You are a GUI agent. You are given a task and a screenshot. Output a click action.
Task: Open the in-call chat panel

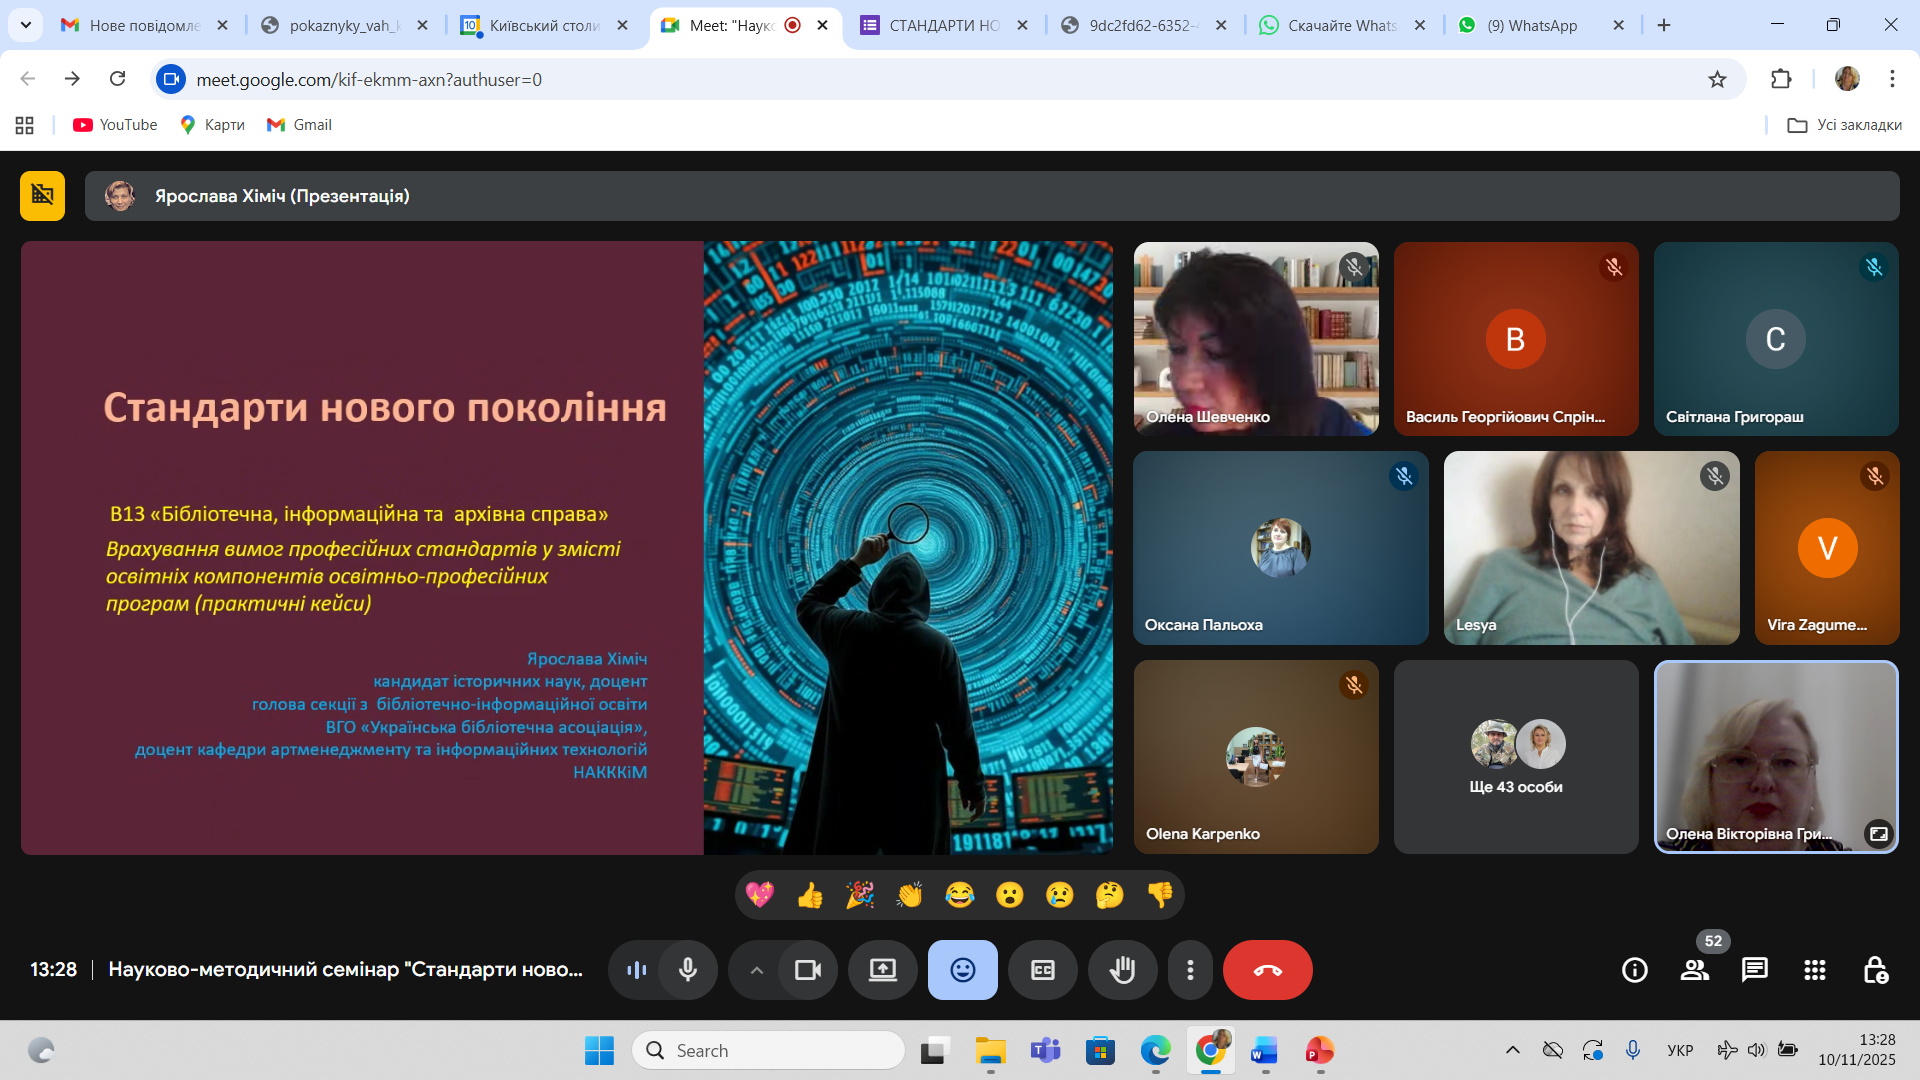[1754, 970]
